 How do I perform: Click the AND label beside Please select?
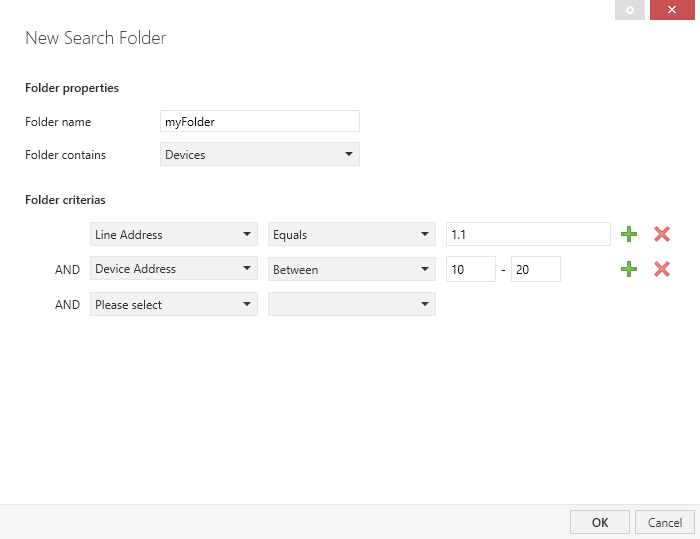pos(67,305)
